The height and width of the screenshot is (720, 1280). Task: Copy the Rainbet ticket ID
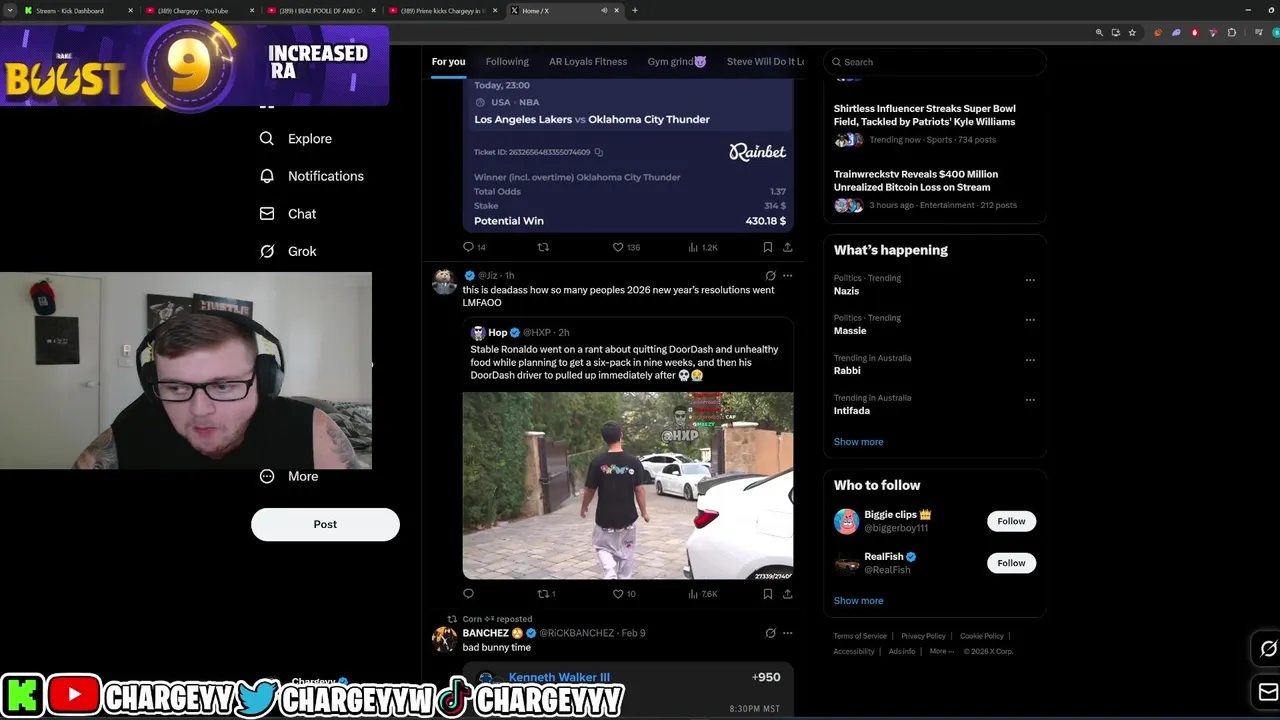pos(599,152)
